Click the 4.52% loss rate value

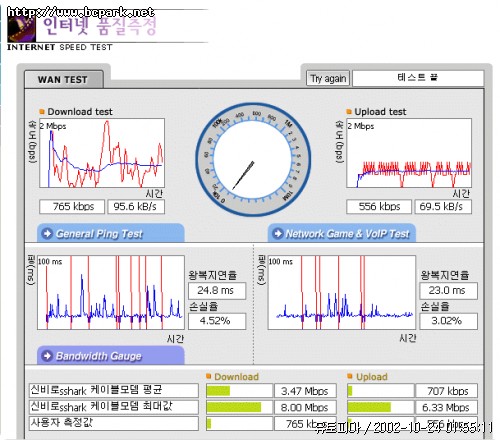point(217,321)
